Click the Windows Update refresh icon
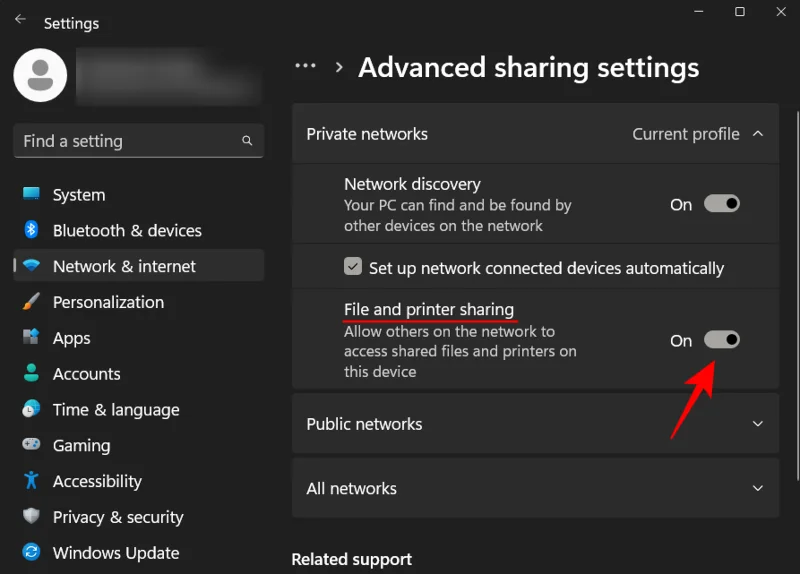This screenshot has width=800, height=574. (31, 552)
